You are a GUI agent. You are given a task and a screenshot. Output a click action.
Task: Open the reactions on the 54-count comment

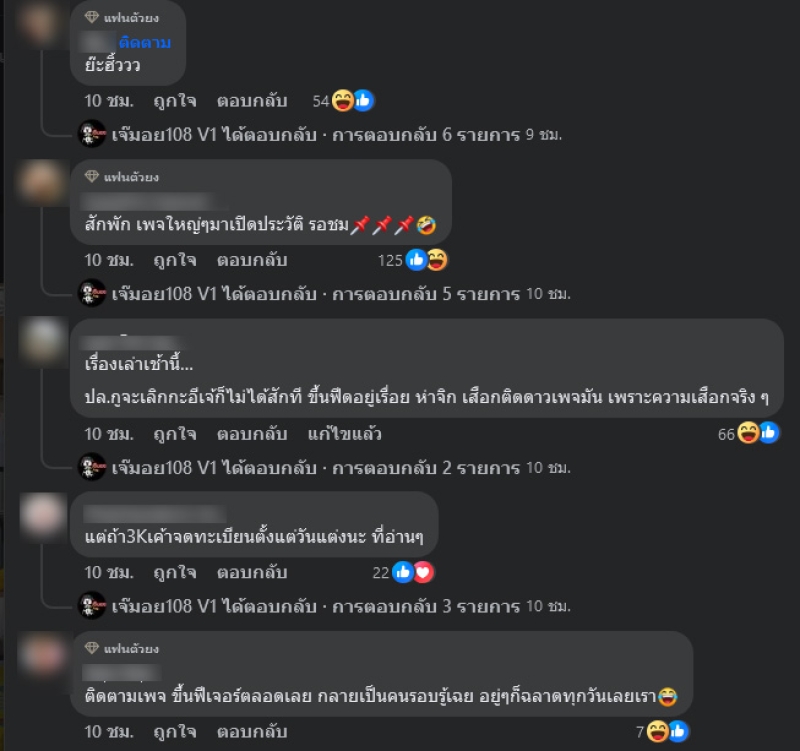tap(343, 101)
